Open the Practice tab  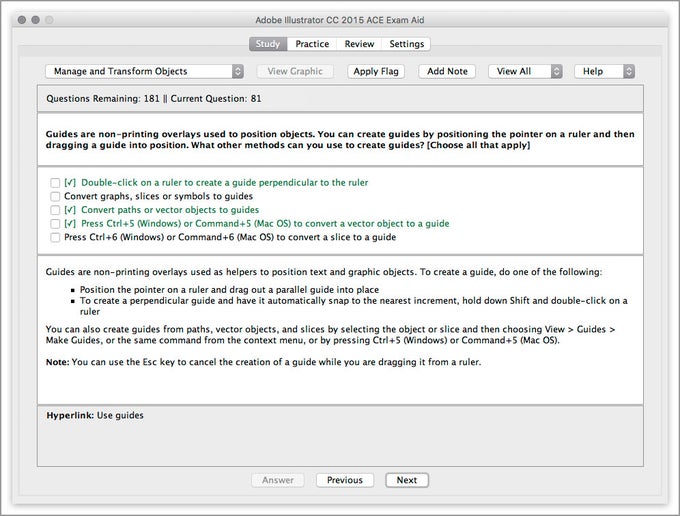[x=312, y=44]
